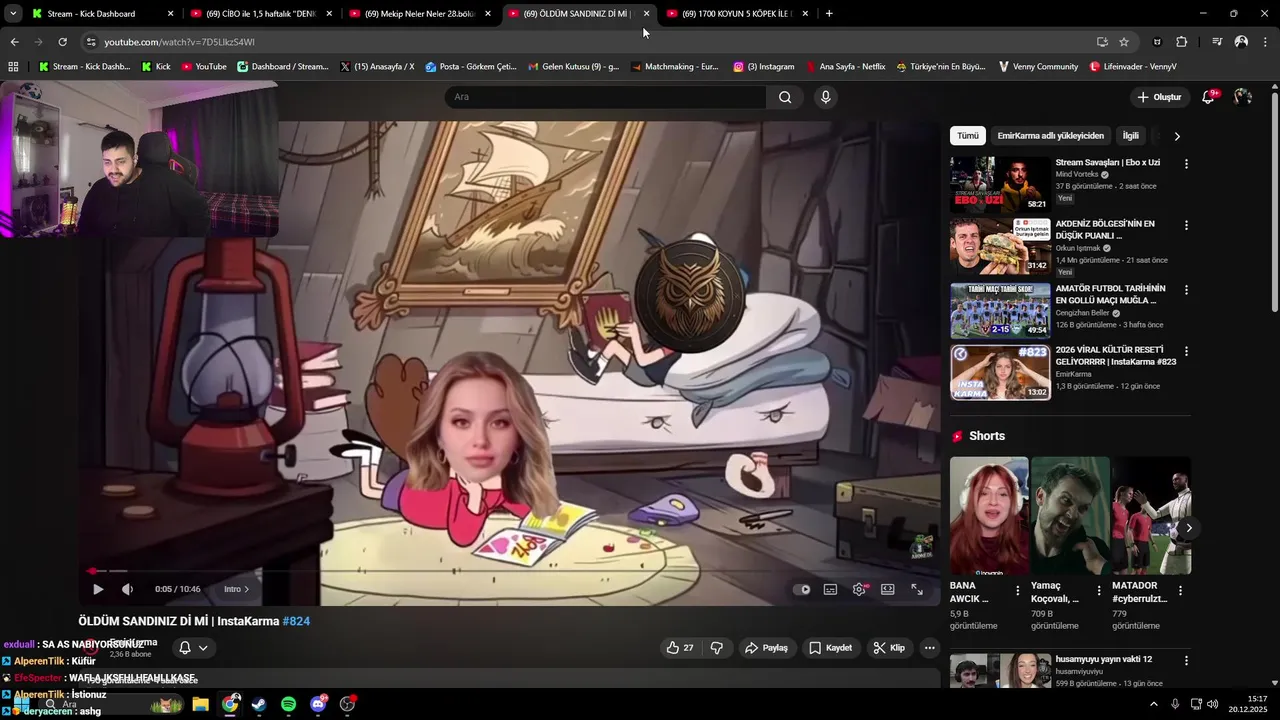Focus the YouTube search field Ara
The image size is (1280, 720).
[x=605, y=97]
